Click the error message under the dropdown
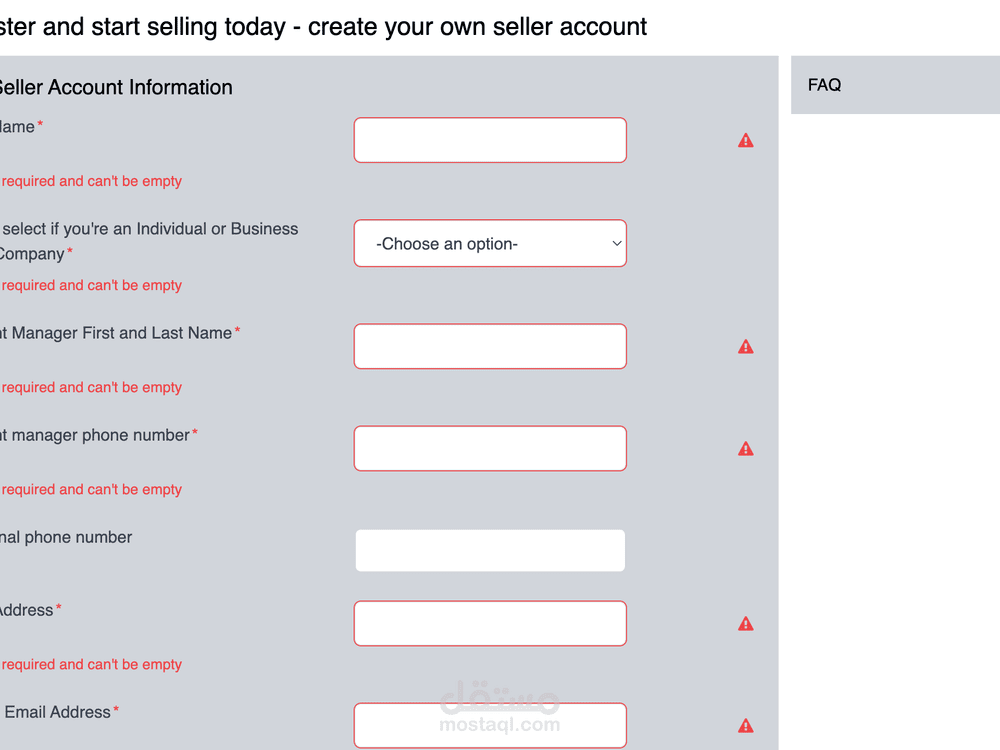This screenshot has width=1000, height=750. coord(92,285)
